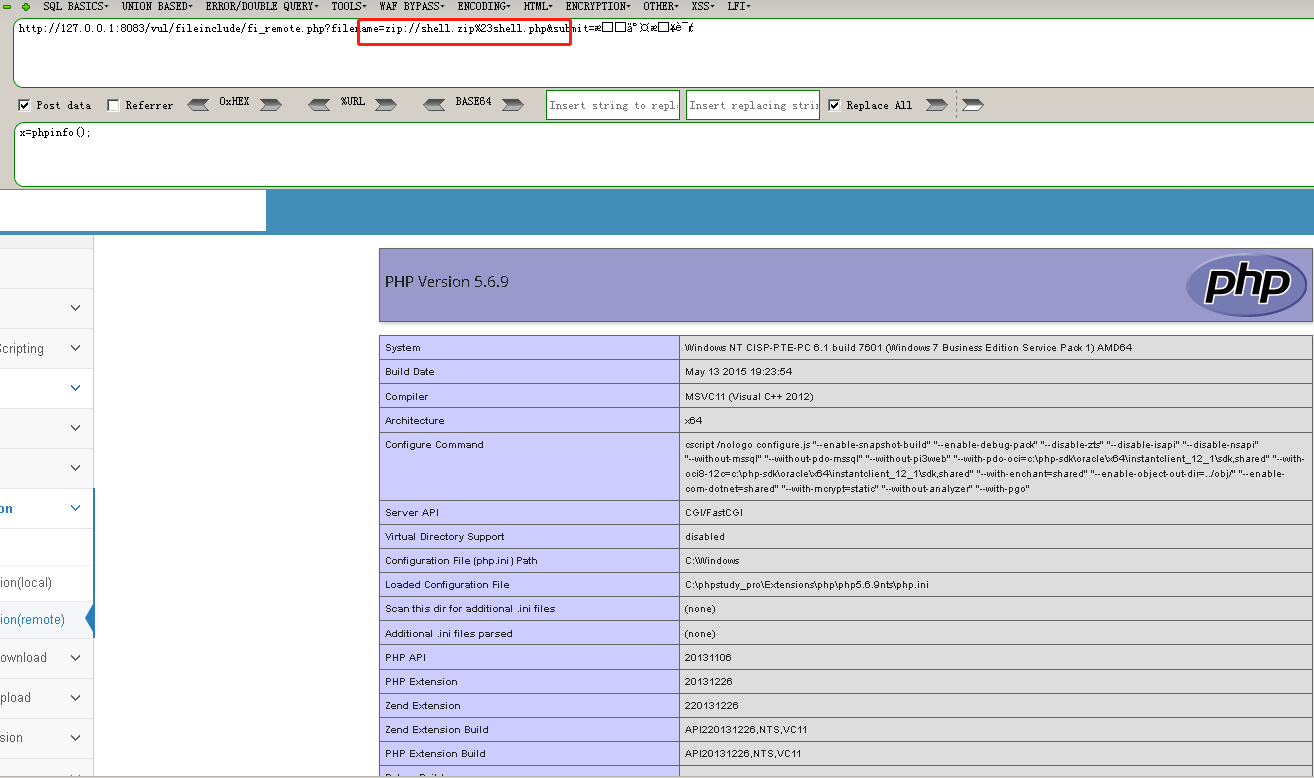Click the 'API20131226,NTS,VC11' value
Image resolution: width=1314 pixels, height=778 pixels.
(742, 754)
